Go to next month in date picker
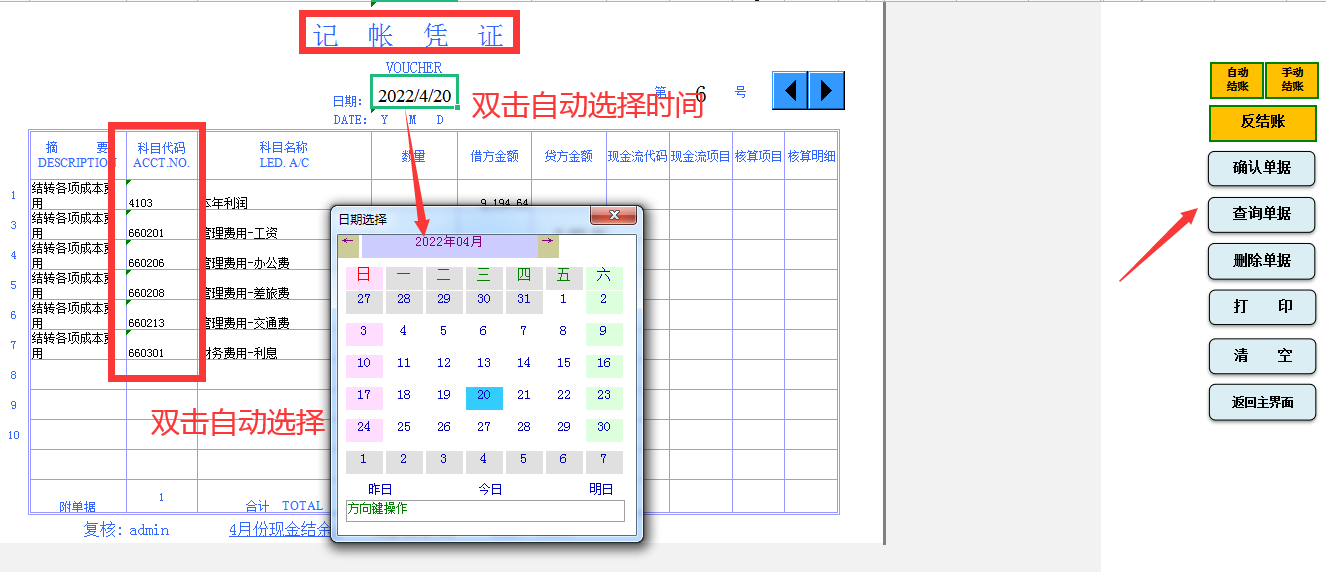This screenshot has width=1326, height=572. pos(548,246)
